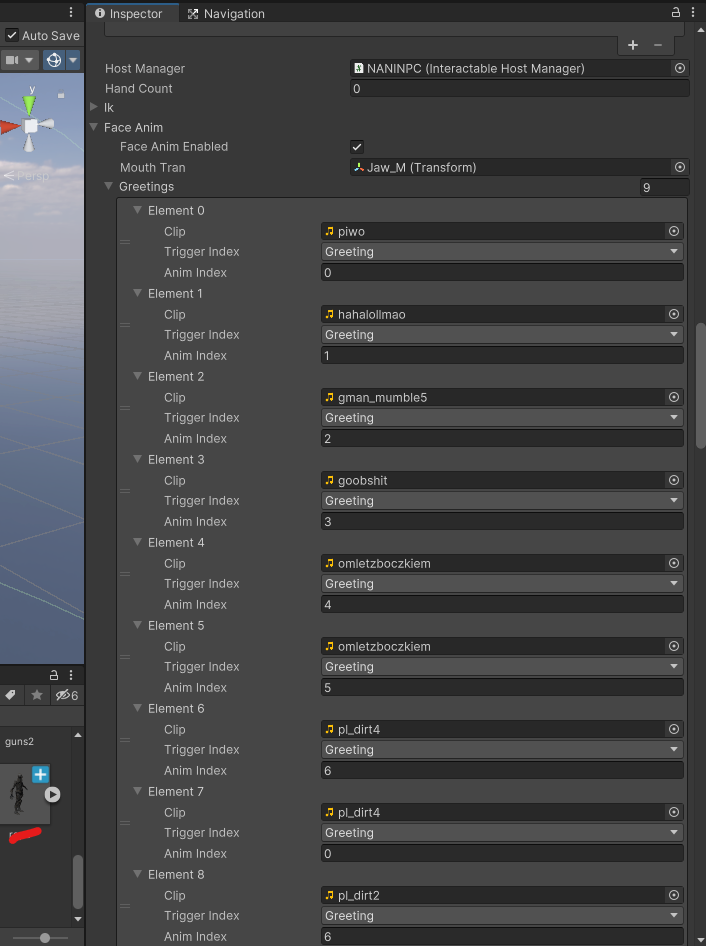The image size is (706, 946).
Task: Click the green Y axis cone
Action: pos(29,106)
